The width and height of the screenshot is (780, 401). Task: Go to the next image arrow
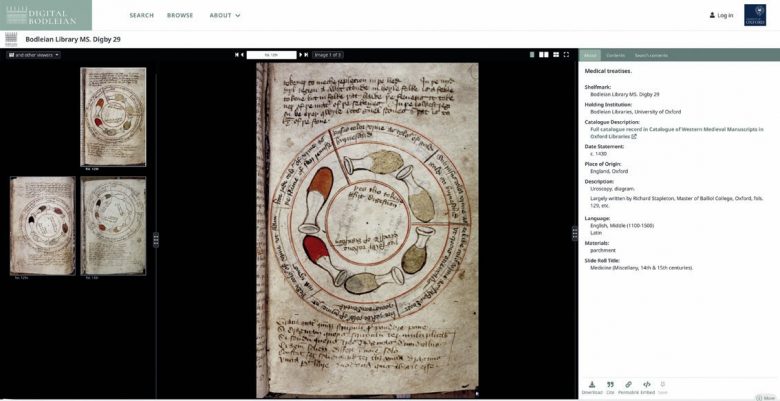click(299, 55)
